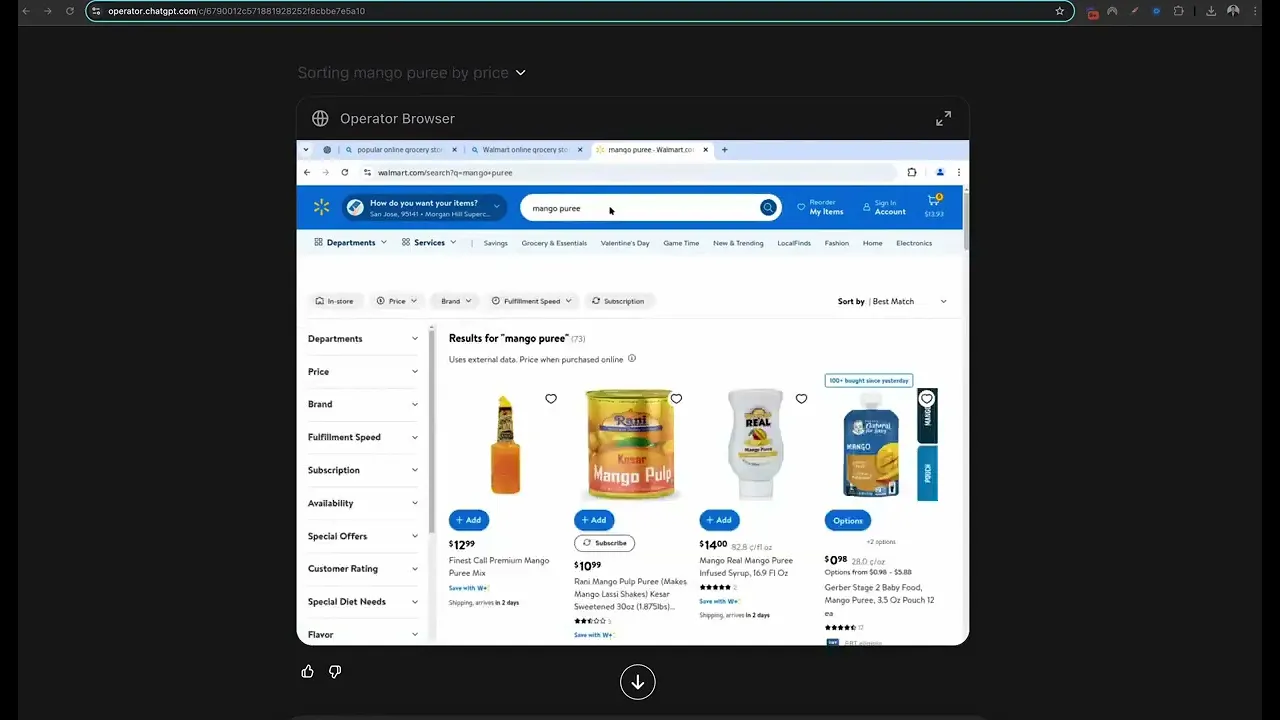Expand the Availability sidebar filter
The image size is (1280, 720).
pos(363,503)
